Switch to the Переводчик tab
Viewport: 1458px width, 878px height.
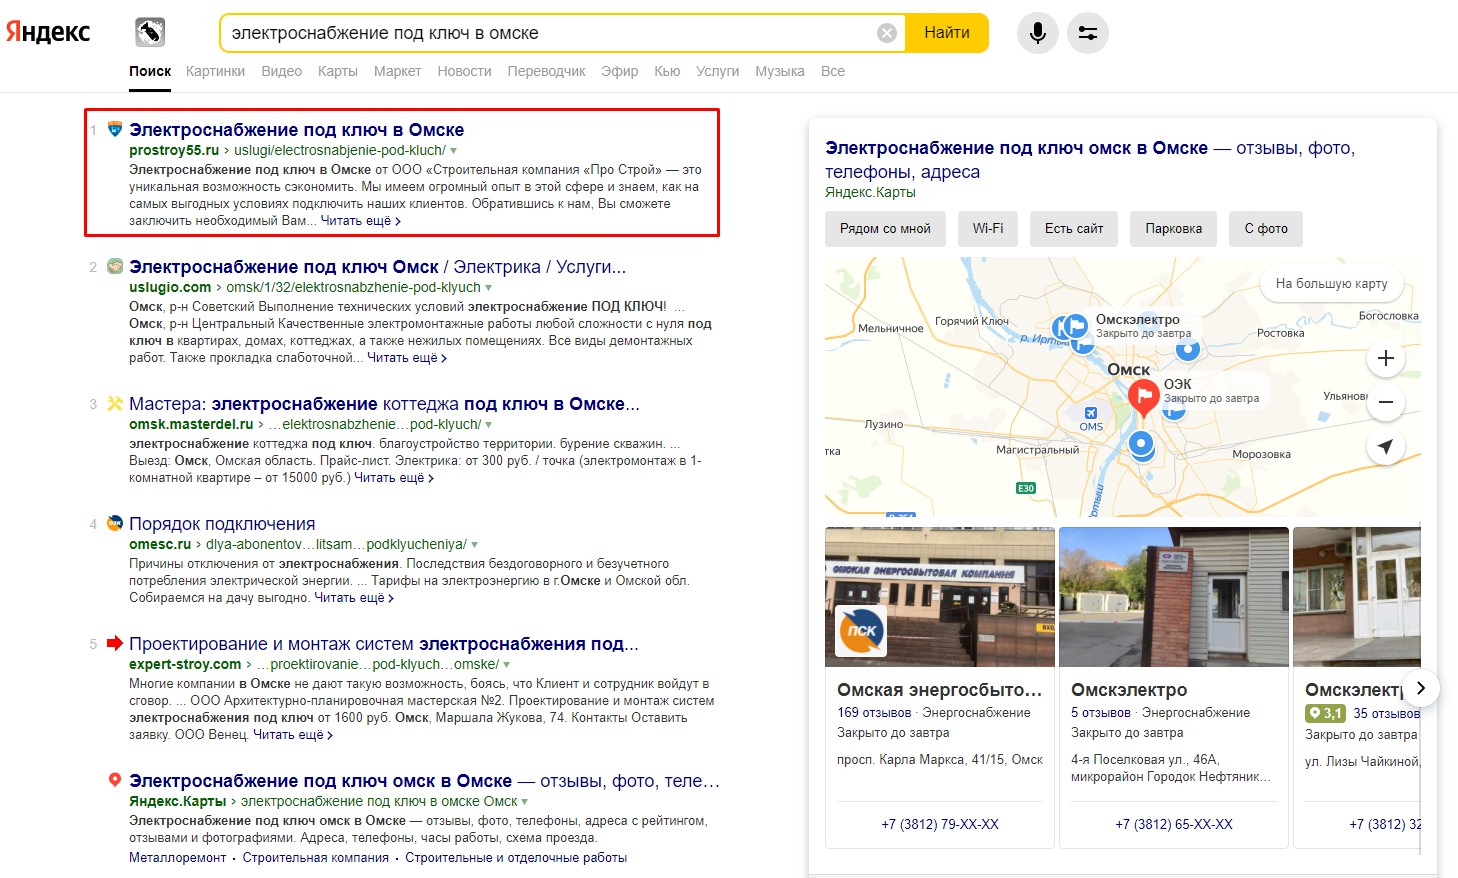click(x=546, y=71)
